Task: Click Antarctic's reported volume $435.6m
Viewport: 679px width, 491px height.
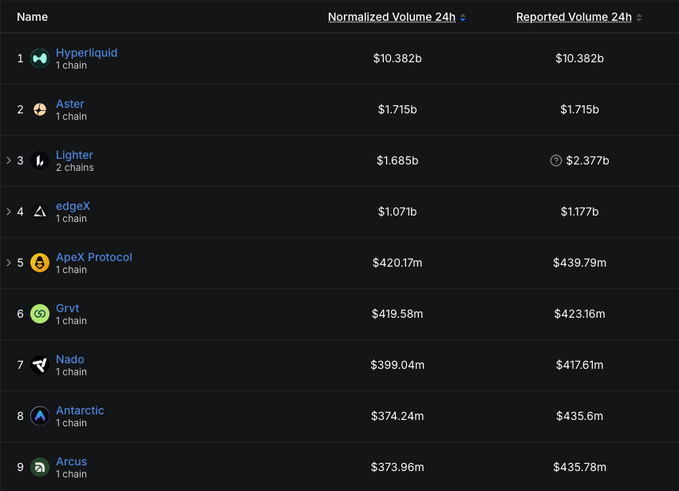Action: [x=579, y=416]
